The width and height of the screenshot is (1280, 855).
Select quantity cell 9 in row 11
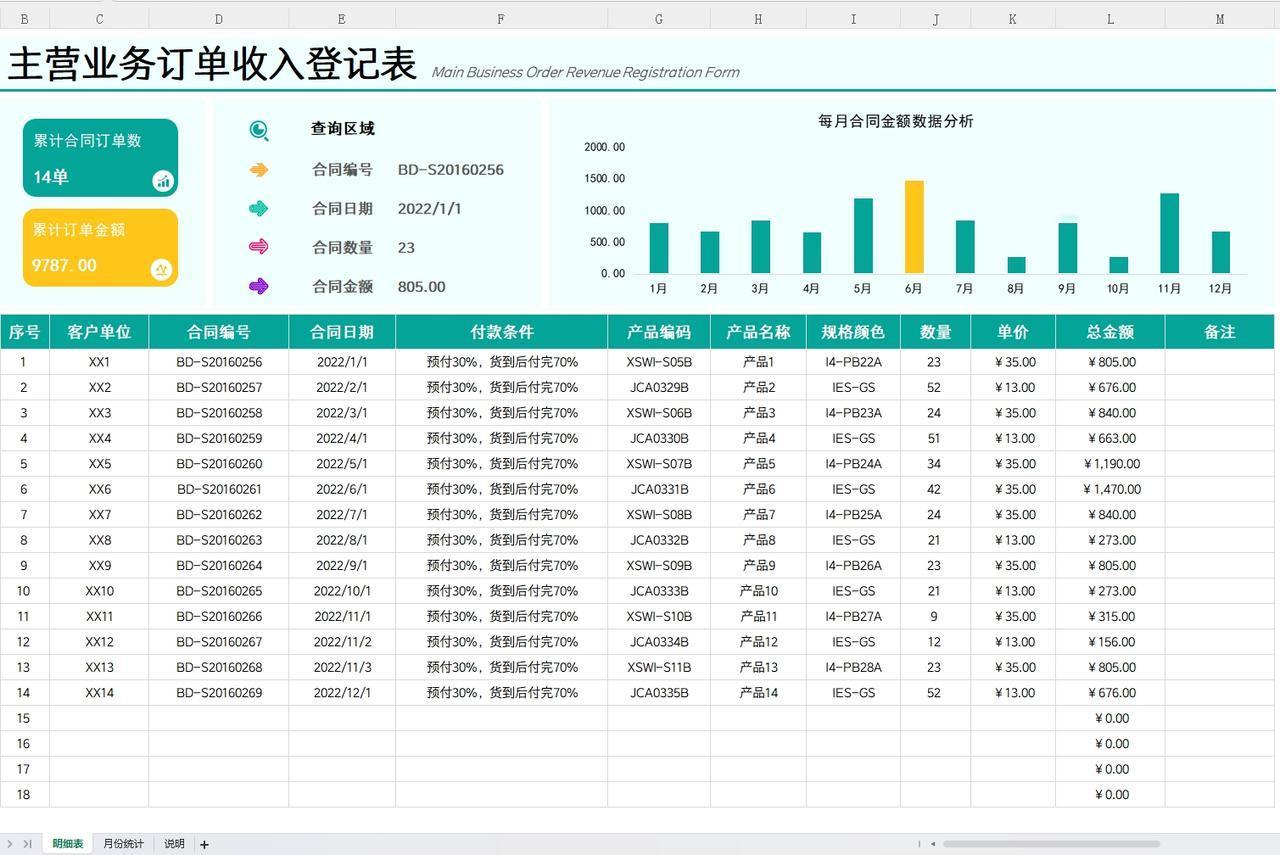tap(934, 617)
